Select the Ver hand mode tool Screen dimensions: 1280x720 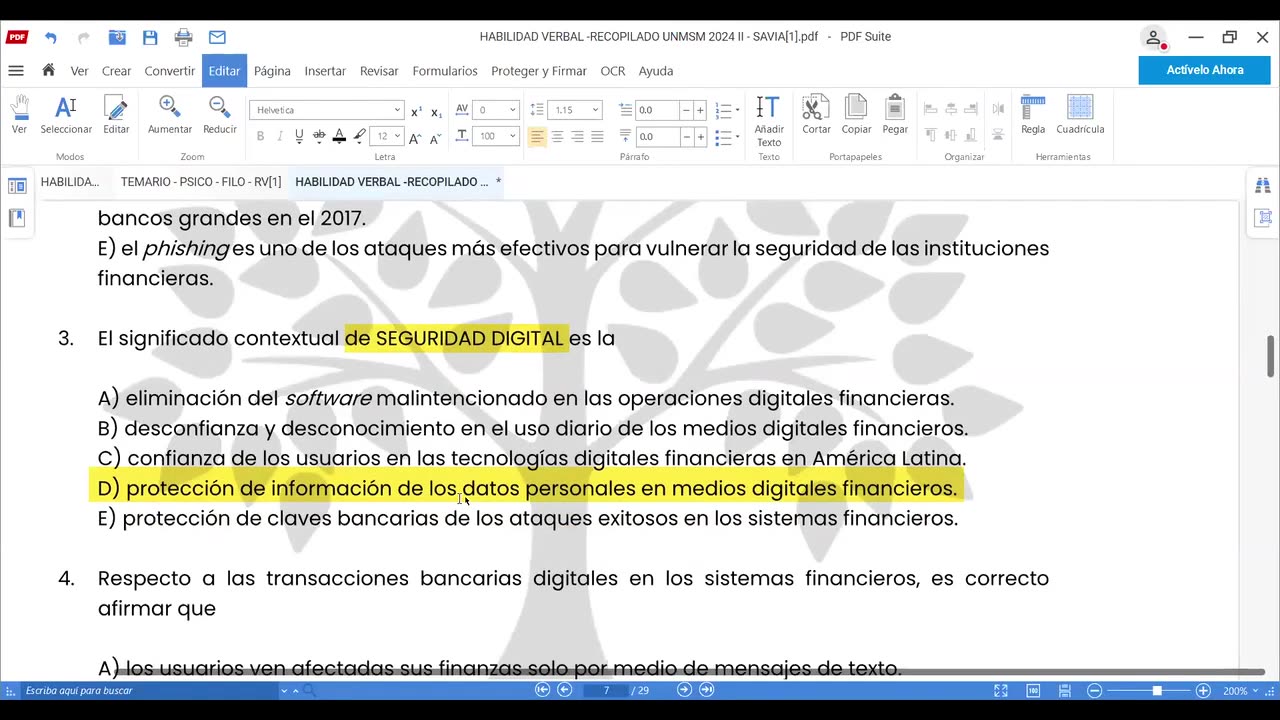coord(19,115)
